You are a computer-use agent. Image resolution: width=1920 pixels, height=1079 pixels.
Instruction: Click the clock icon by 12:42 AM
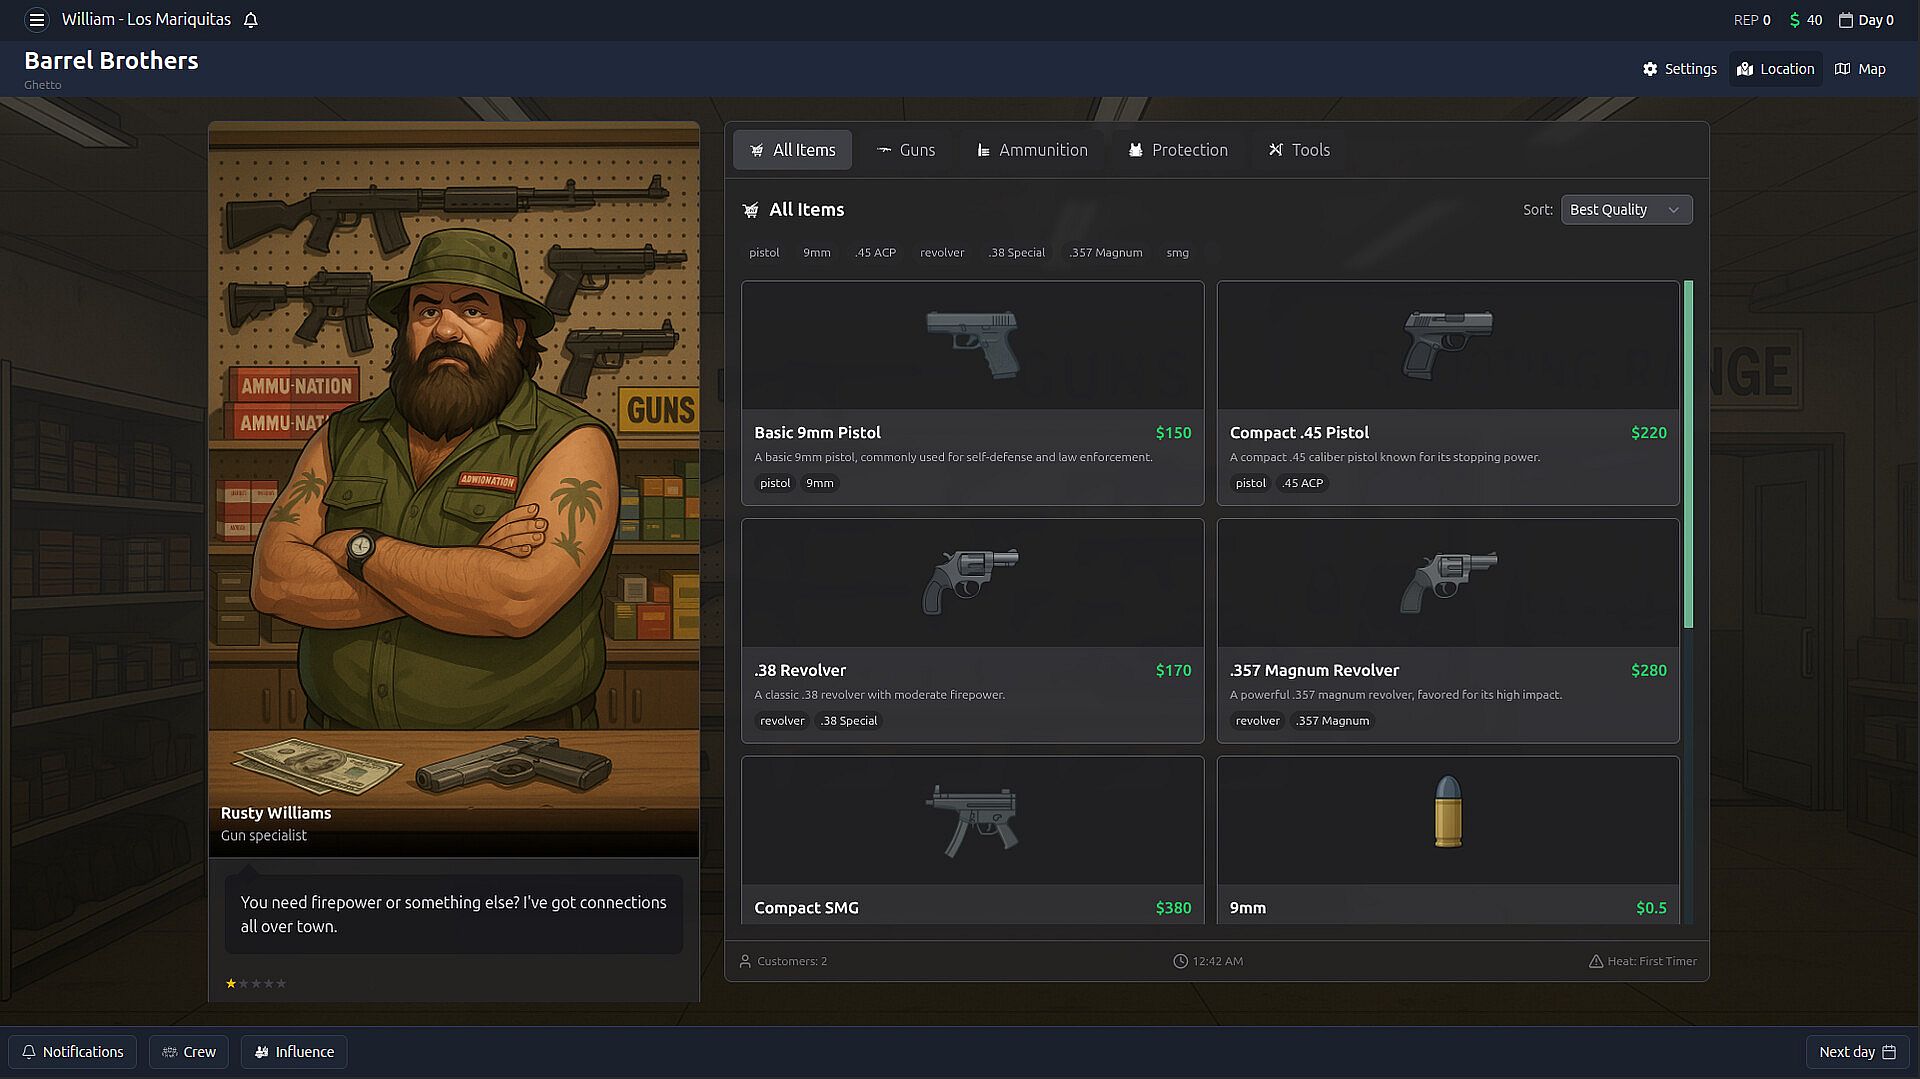[1180, 961]
